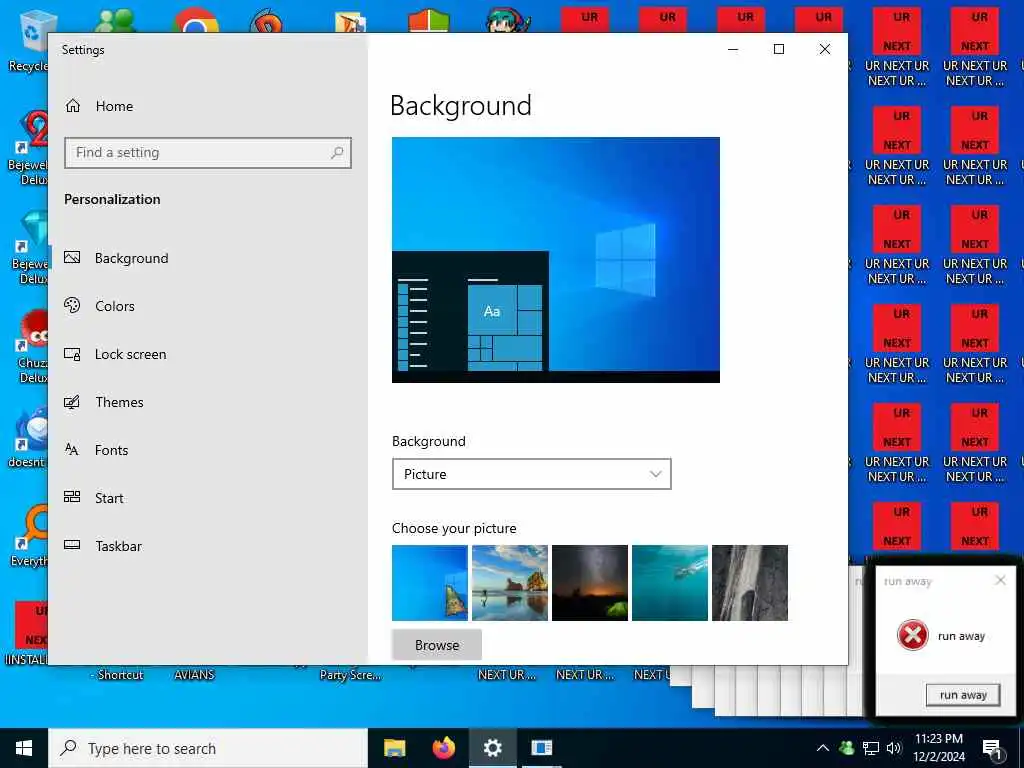Click the magnifier icon in Find a setting
The width and height of the screenshot is (1024, 768).
point(337,153)
